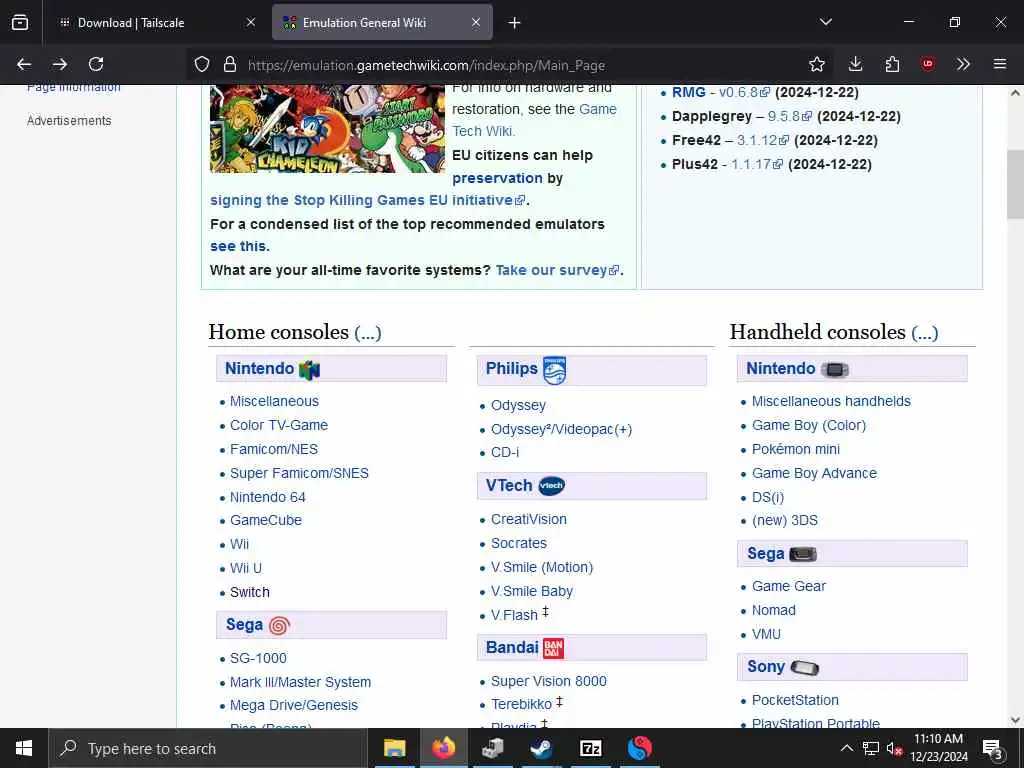The image size is (1024, 768).
Task: Click the page vertical scrollbar thumb
Action: pos(1015,185)
